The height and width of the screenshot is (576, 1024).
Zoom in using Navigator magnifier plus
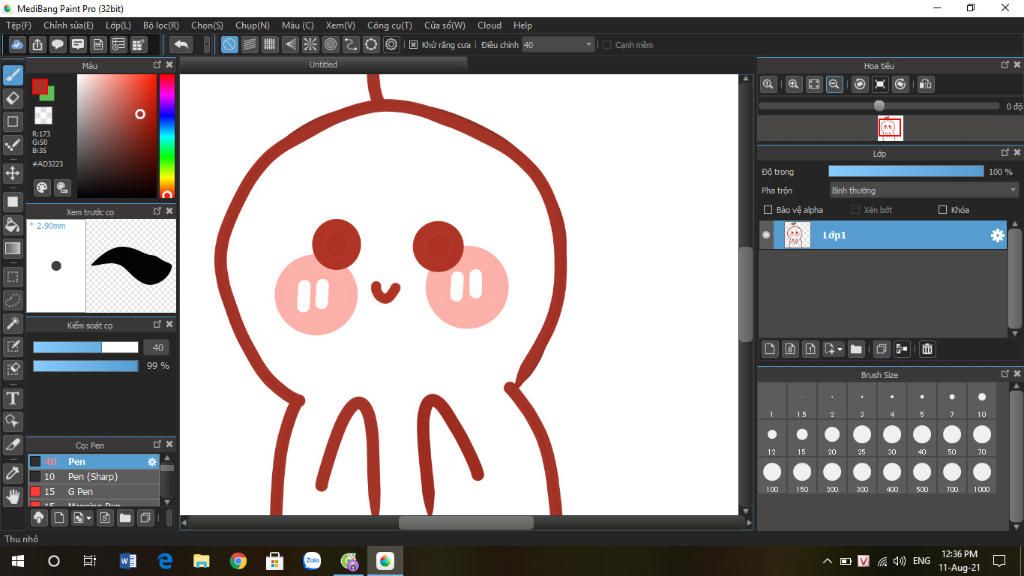pos(793,85)
